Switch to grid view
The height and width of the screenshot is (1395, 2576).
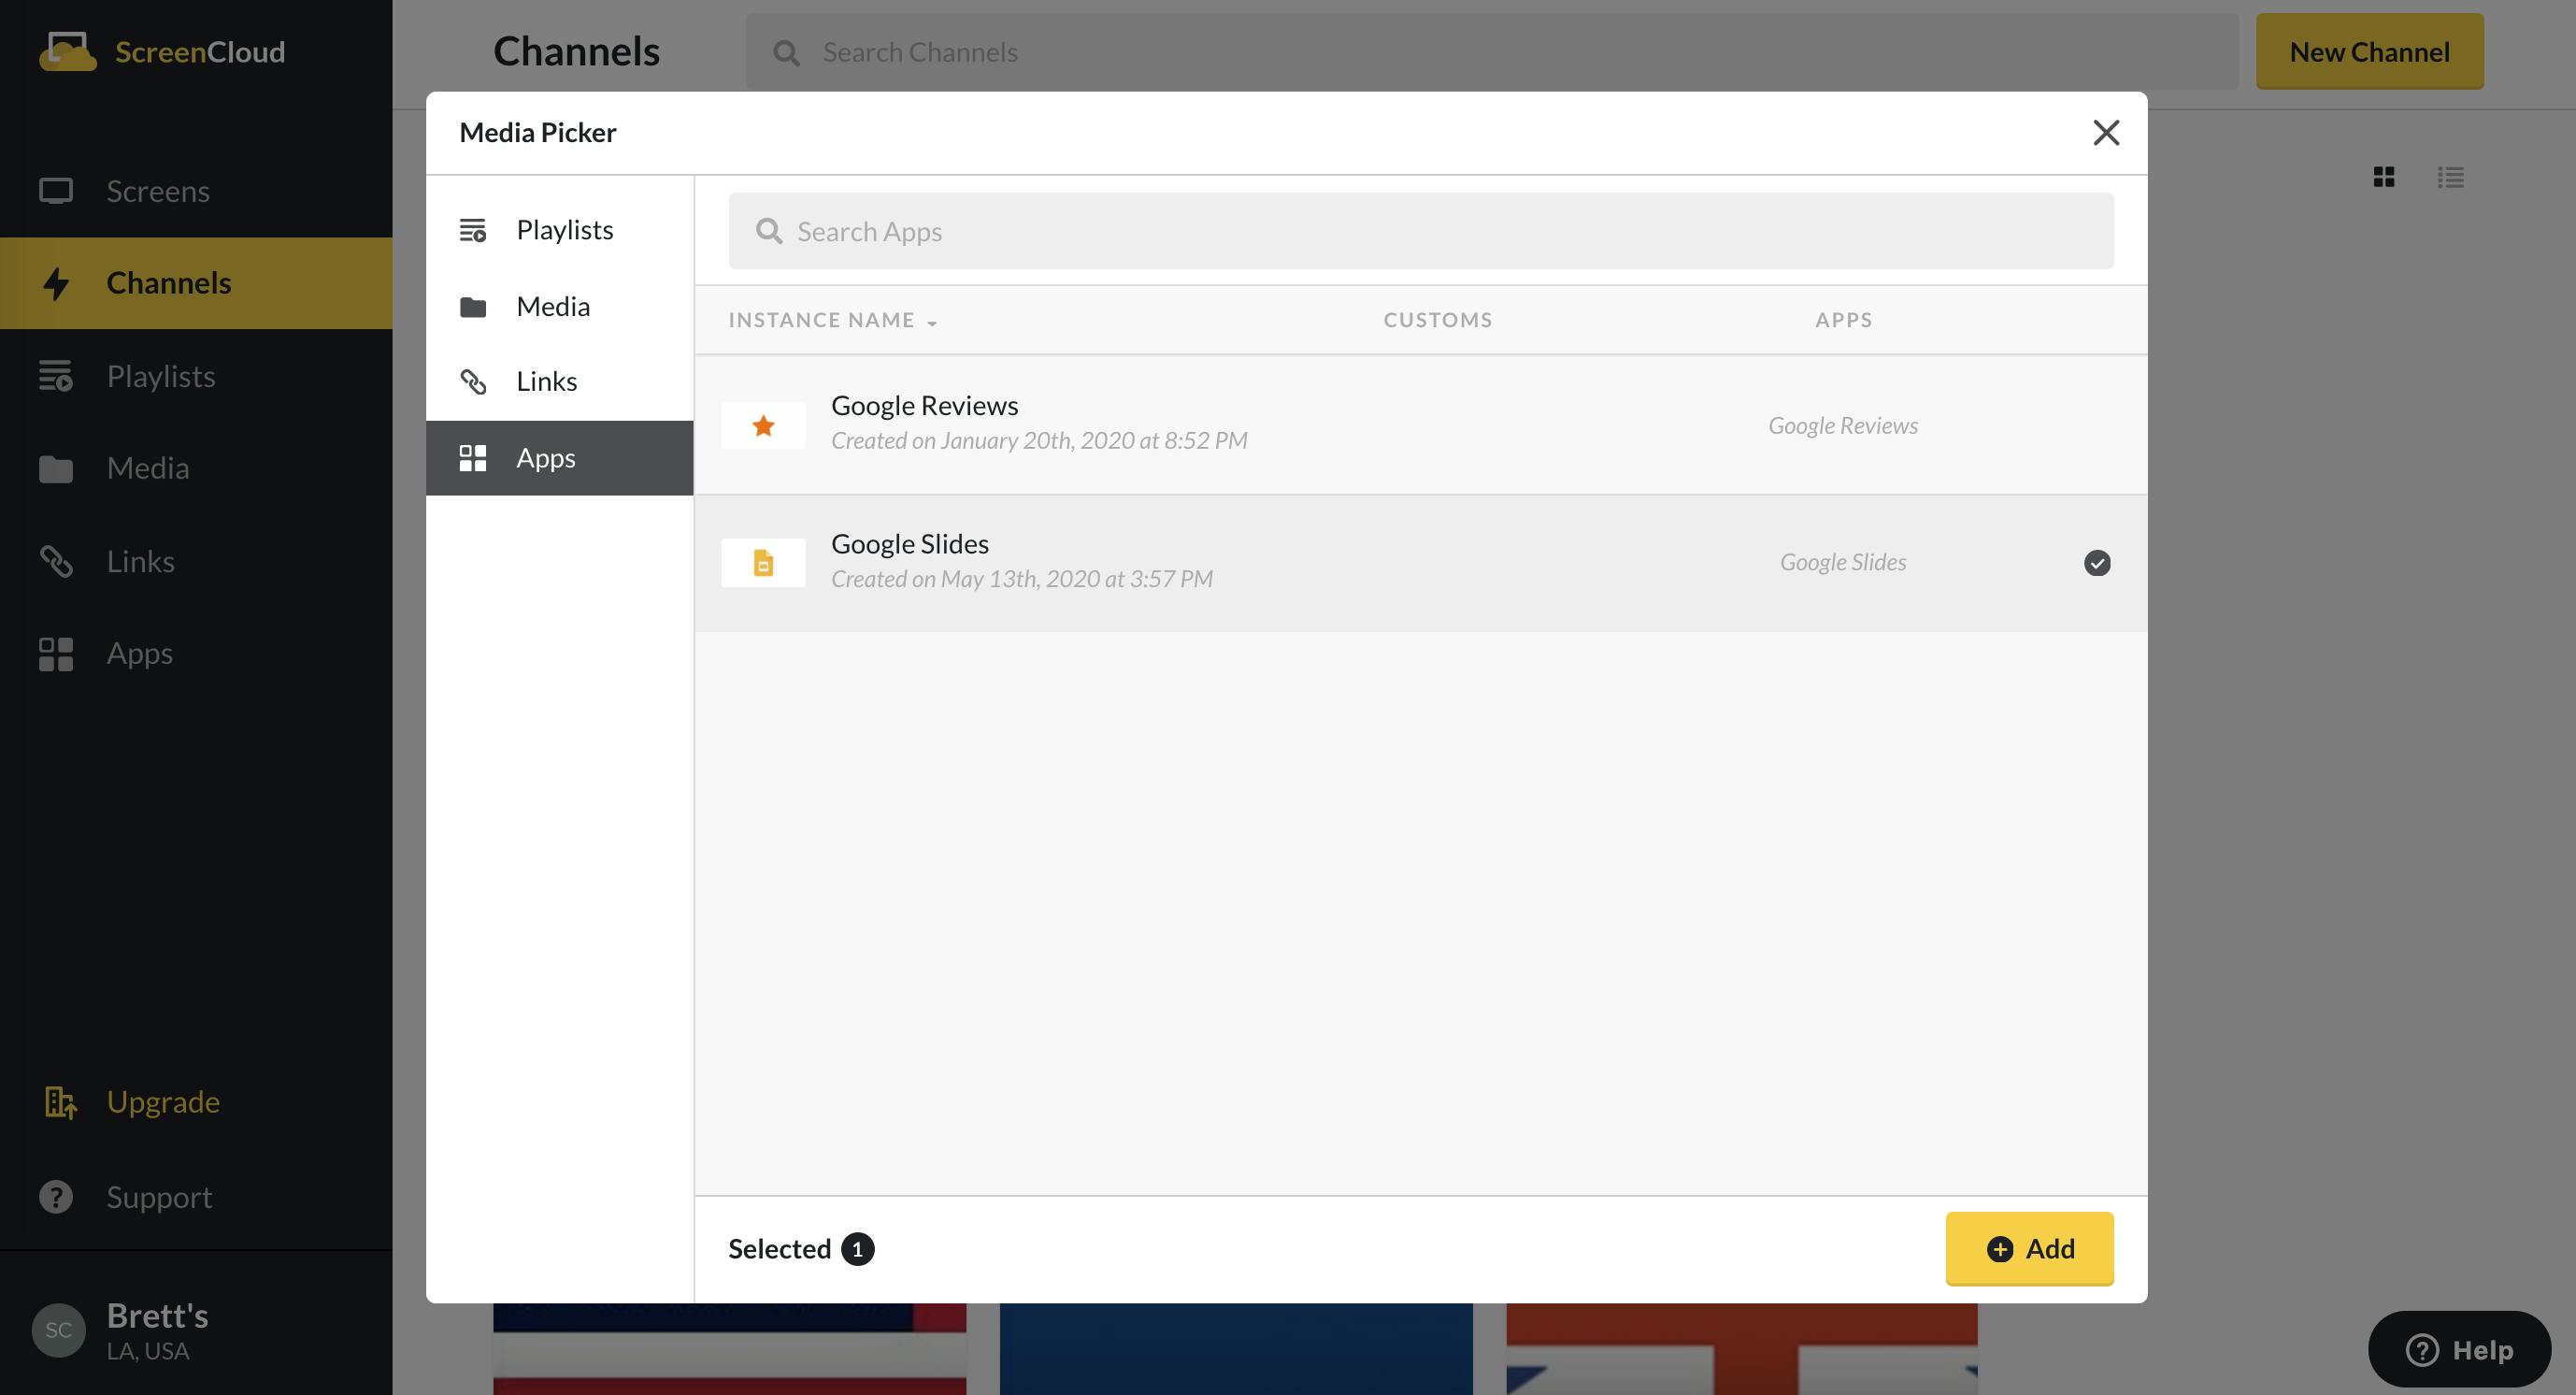pyautogui.click(x=2384, y=177)
